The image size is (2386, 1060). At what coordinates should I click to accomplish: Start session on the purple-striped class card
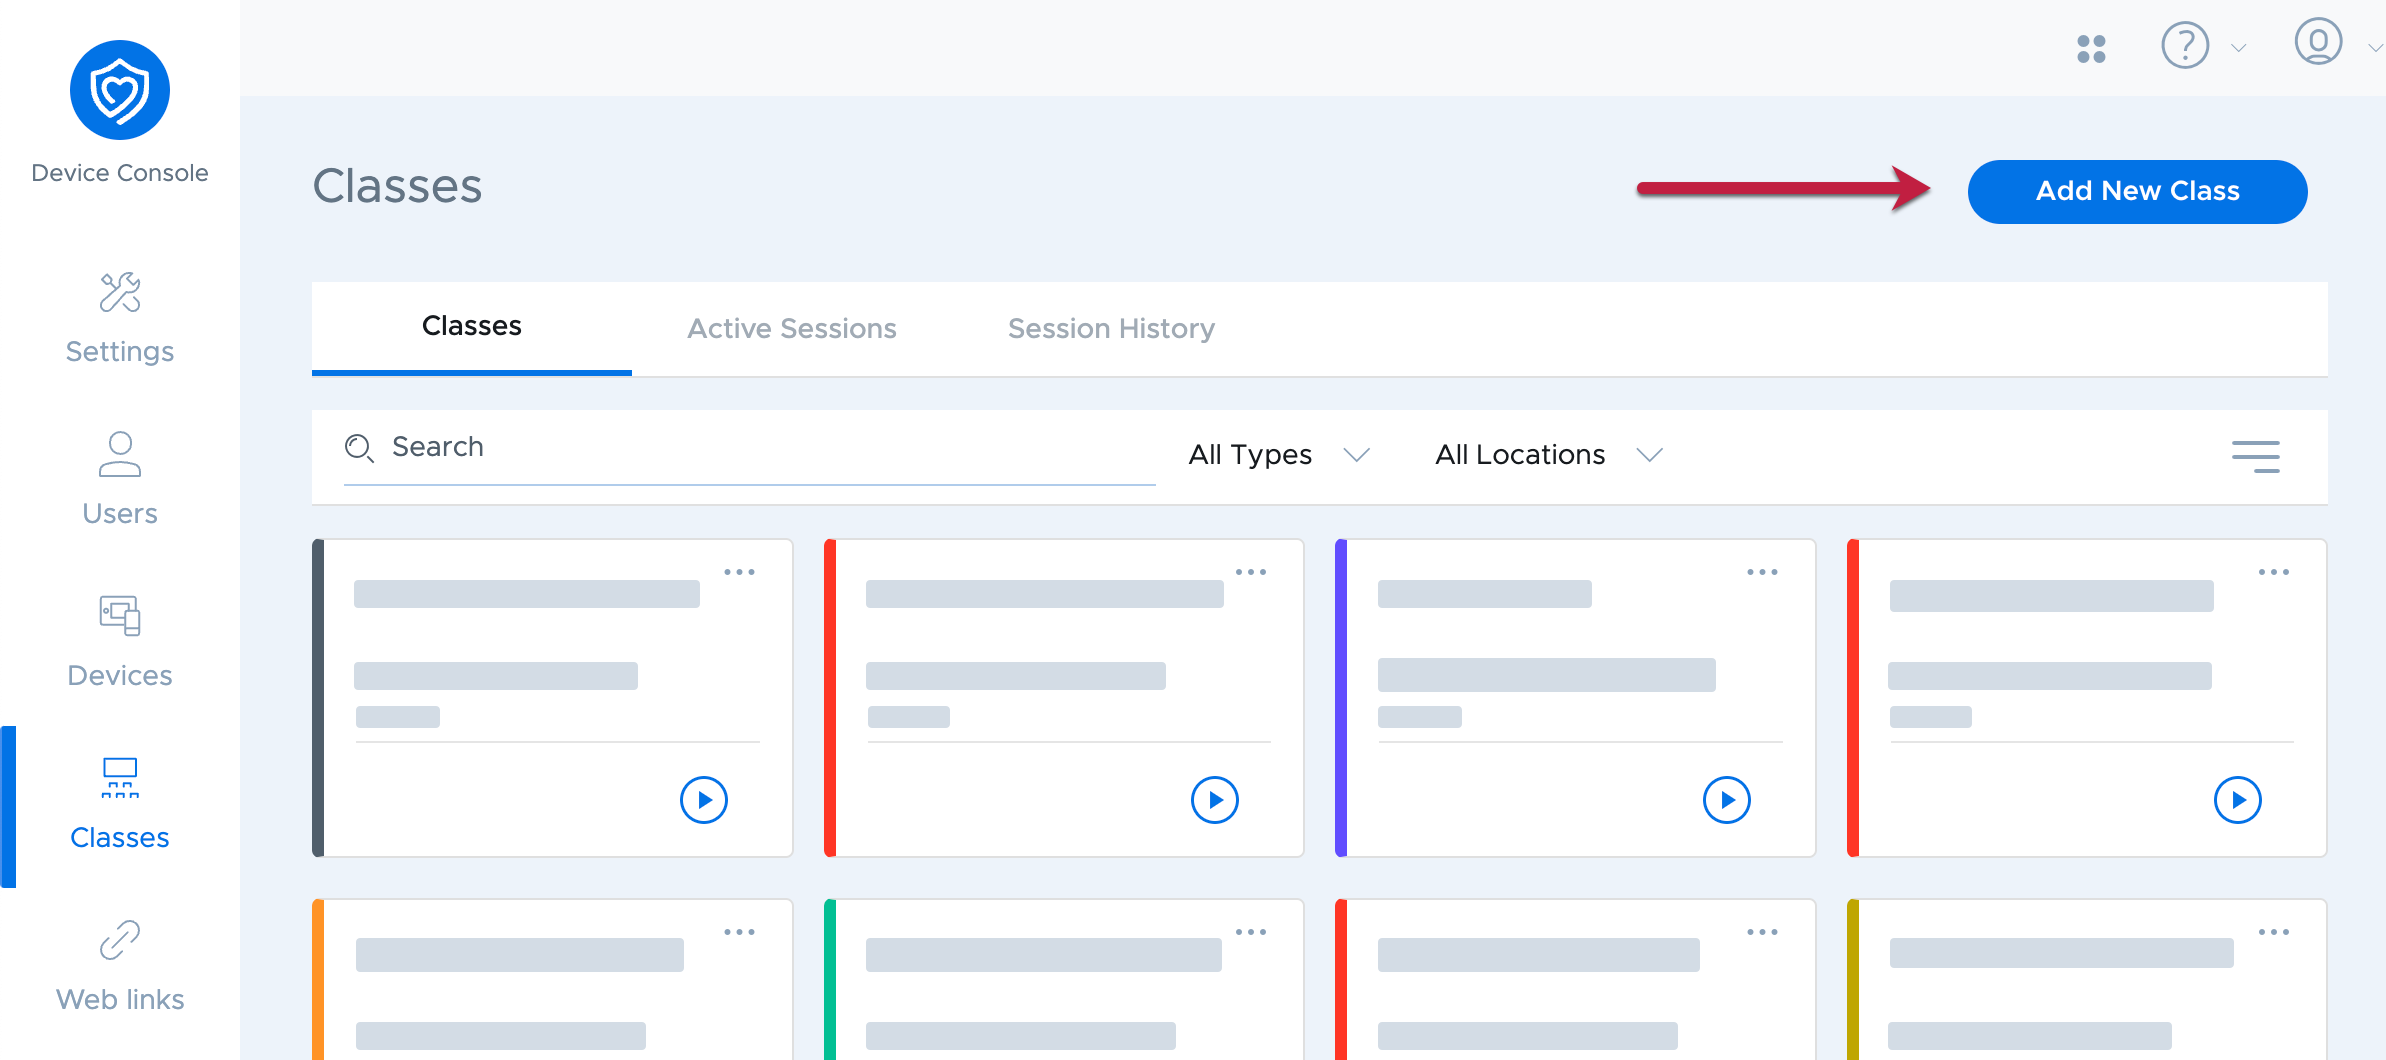1727,800
